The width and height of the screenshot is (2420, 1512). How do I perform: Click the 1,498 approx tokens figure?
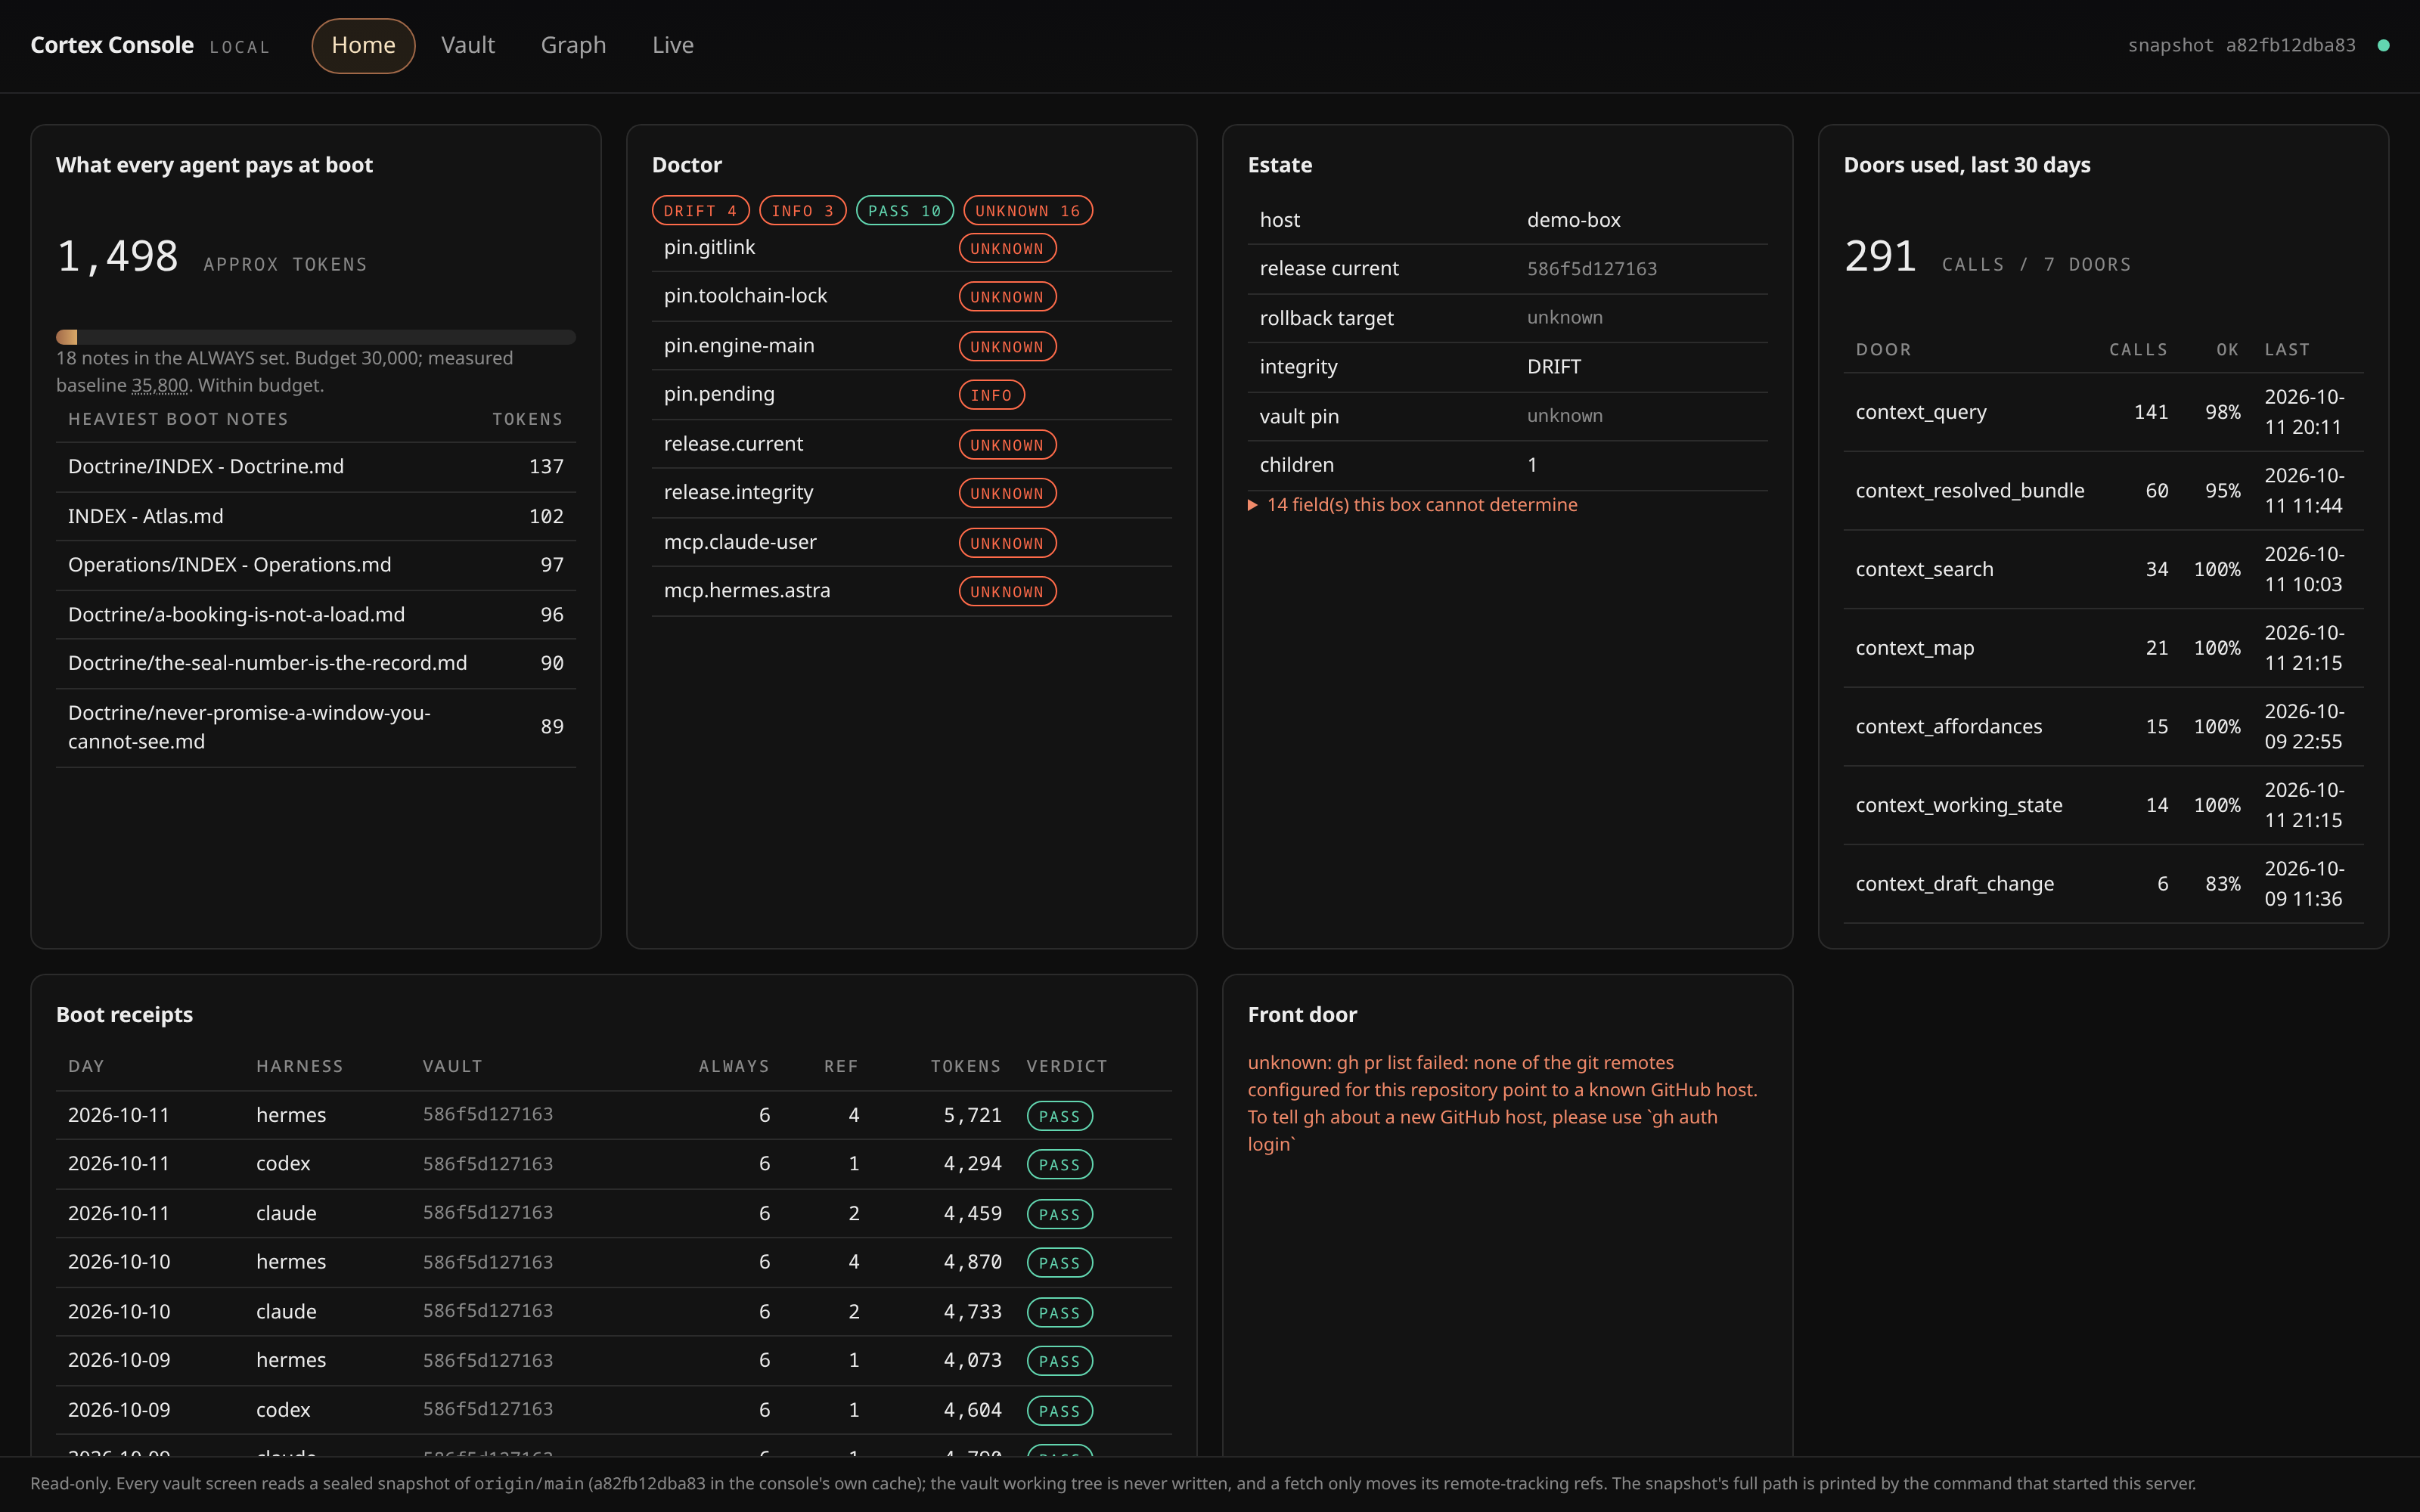[x=117, y=256]
